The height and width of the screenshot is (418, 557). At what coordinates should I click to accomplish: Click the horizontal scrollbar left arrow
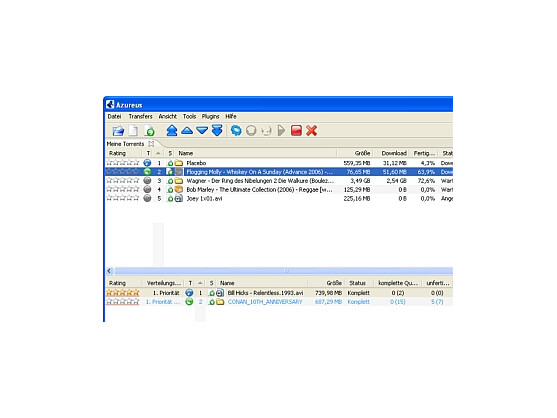pyautogui.click(x=109, y=271)
